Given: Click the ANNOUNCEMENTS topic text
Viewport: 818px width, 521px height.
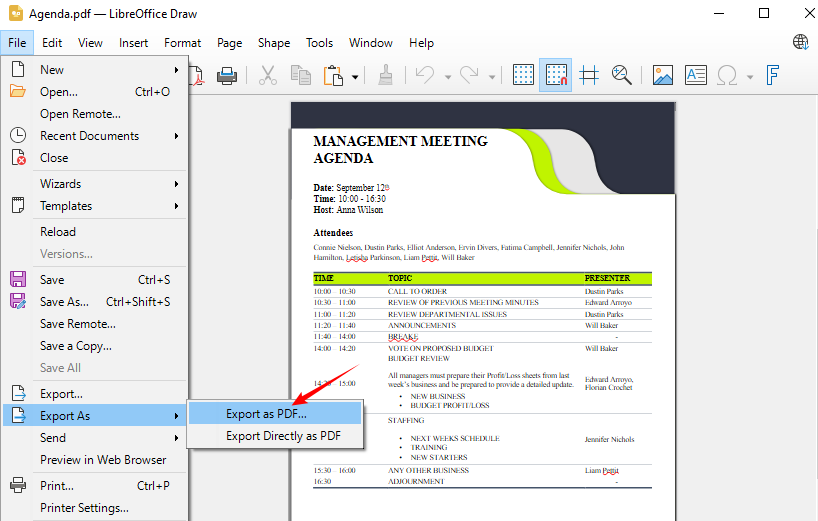Looking at the screenshot, I should pos(422,325).
